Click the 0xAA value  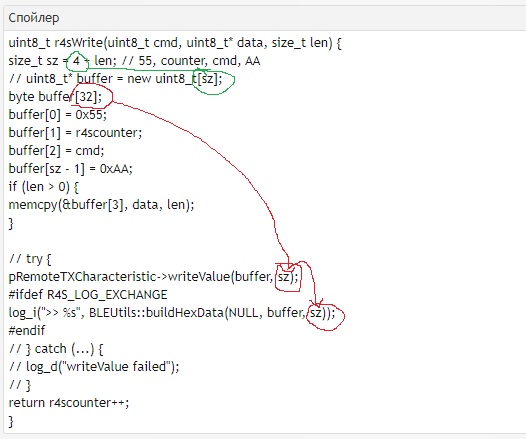point(114,169)
